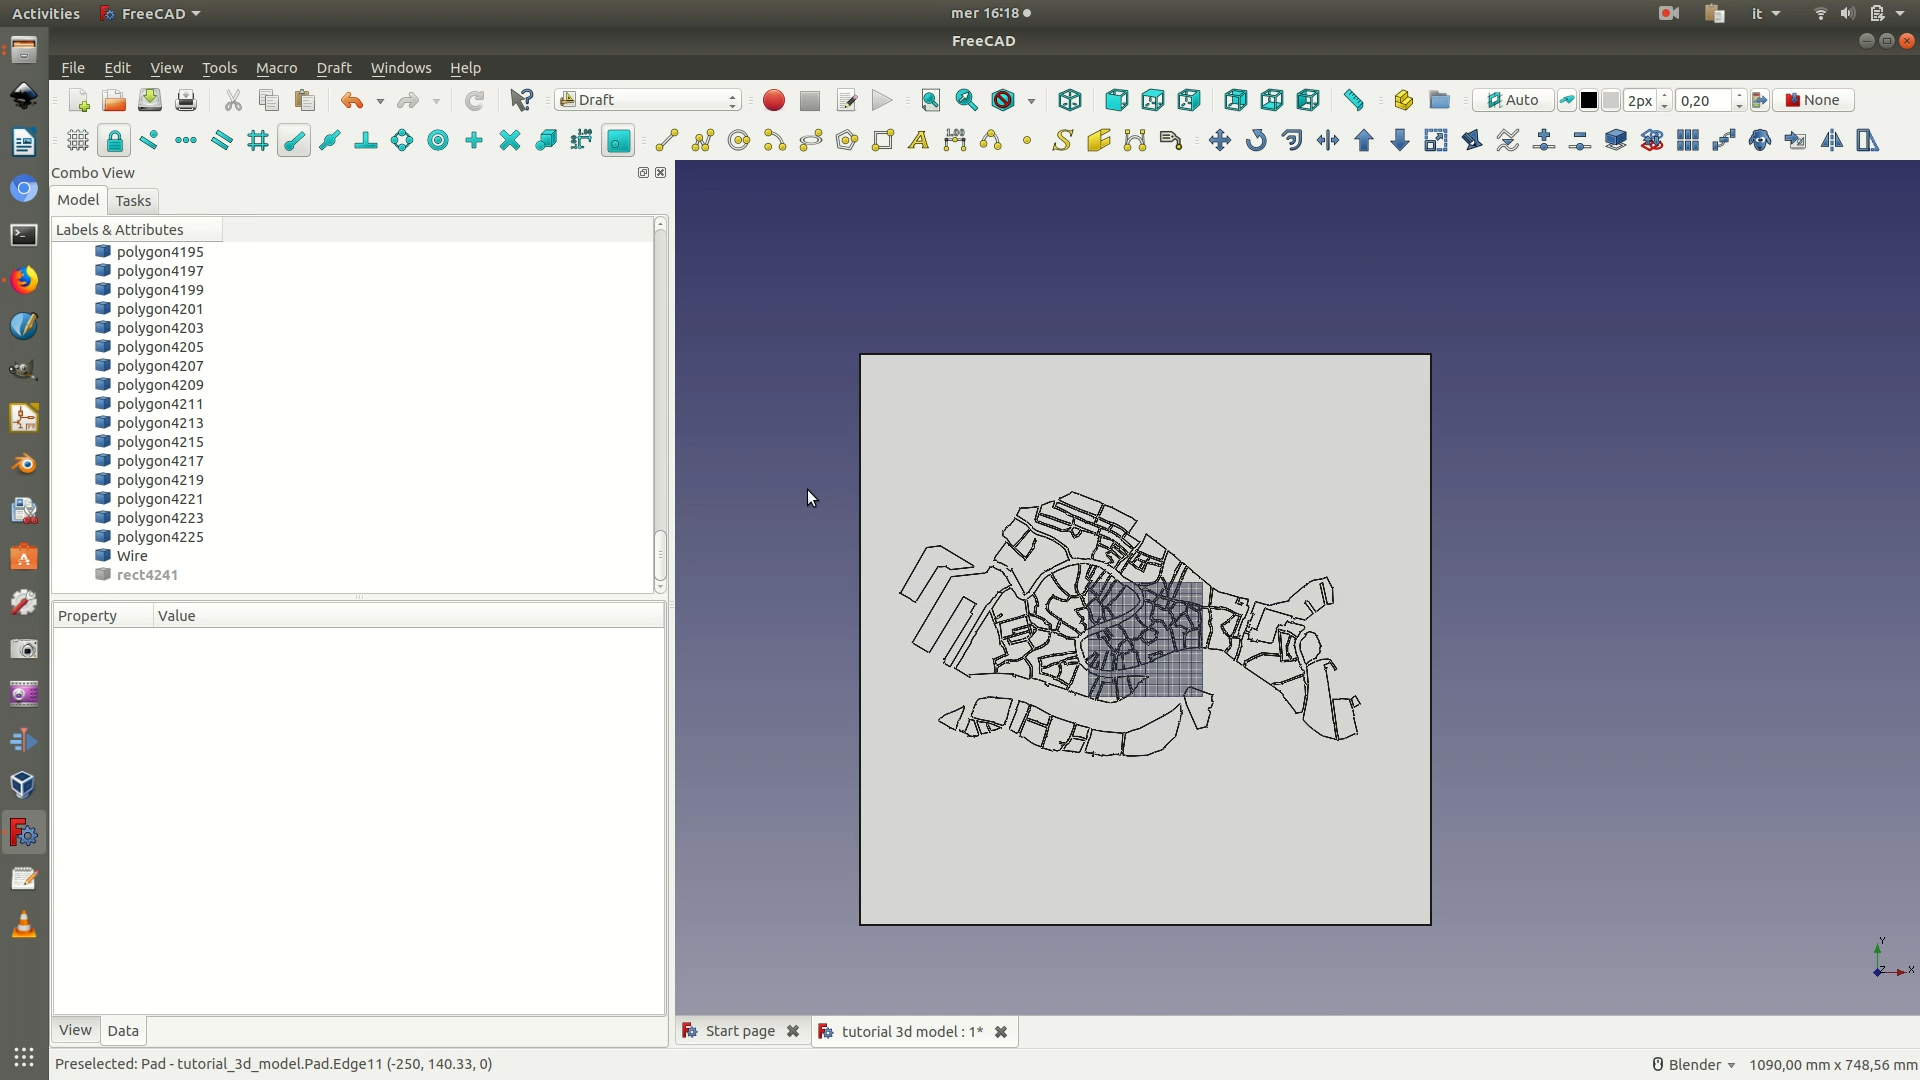Open the Windows menu
Screen dimensions: 1920x1080
pyautogui.click(x=401, y=68)
